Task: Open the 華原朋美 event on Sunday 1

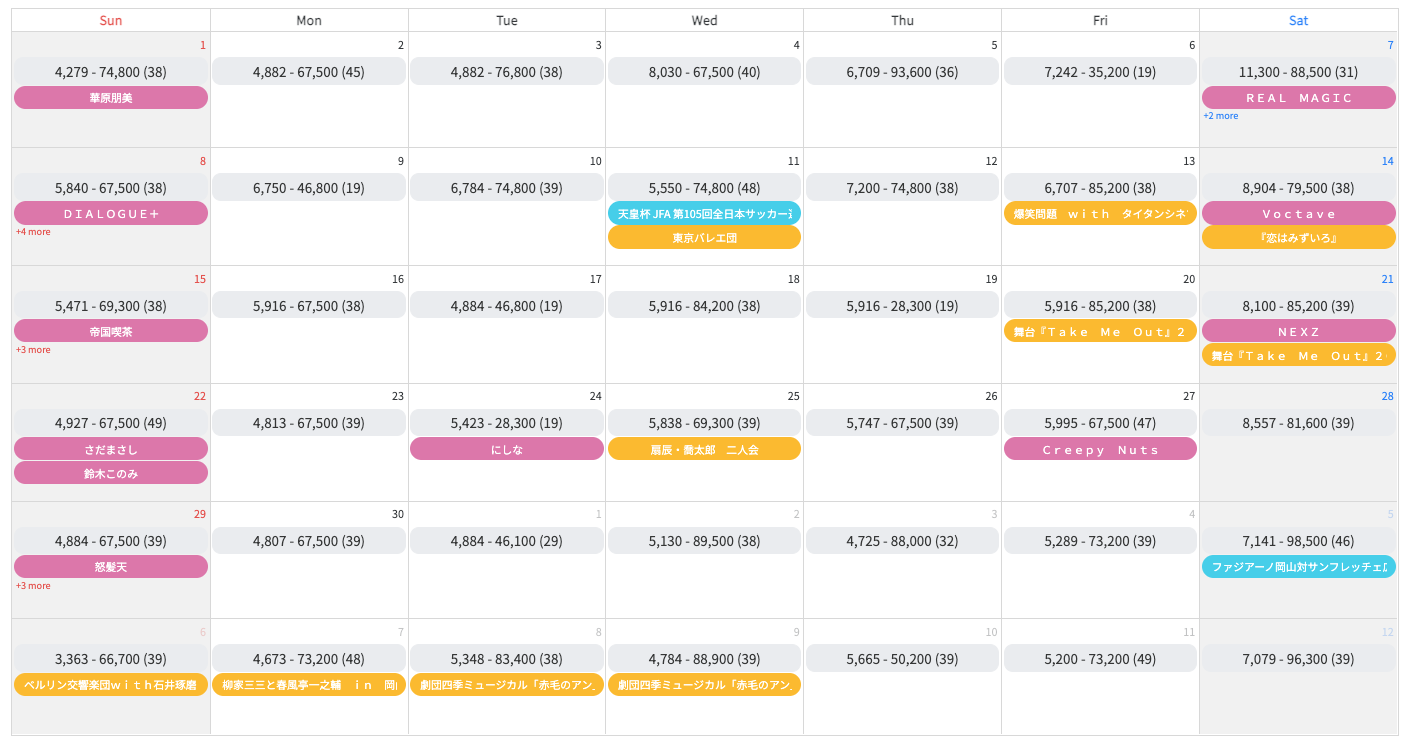Action: coord(111,98)
